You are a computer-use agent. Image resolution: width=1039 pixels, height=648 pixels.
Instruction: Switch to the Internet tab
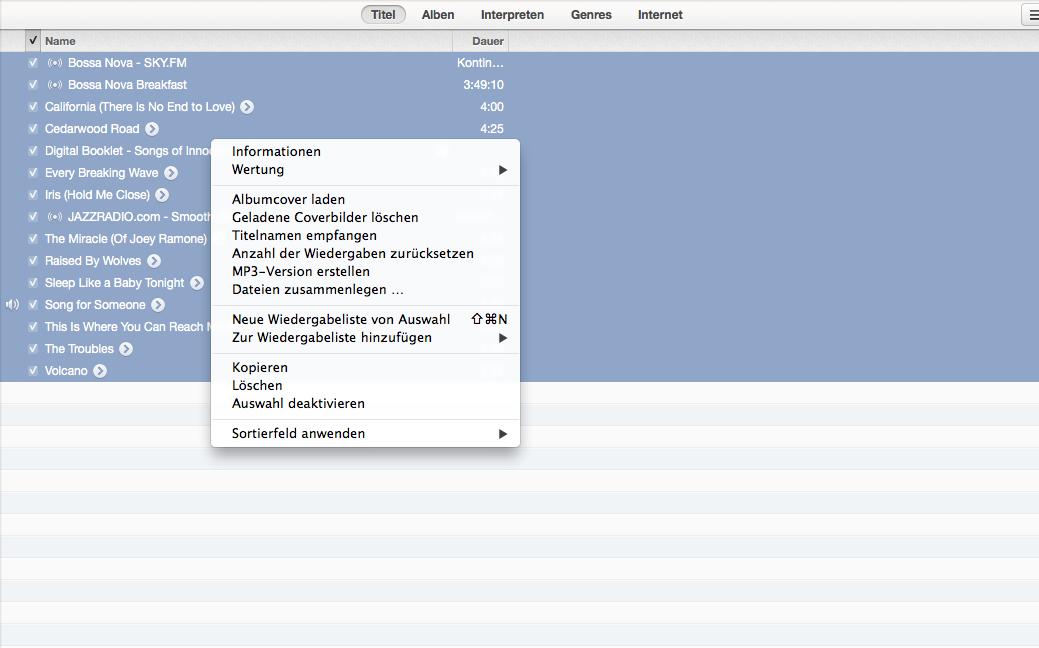[660, 15]
